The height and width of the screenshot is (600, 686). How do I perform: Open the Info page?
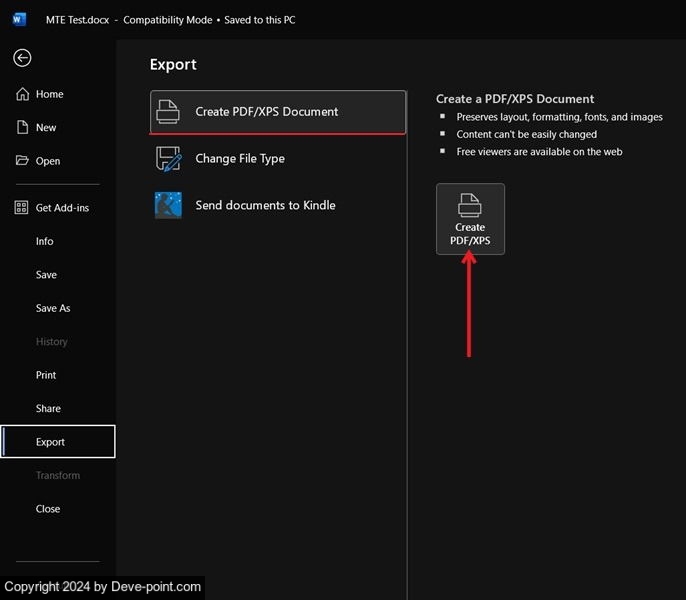(45, 241)
